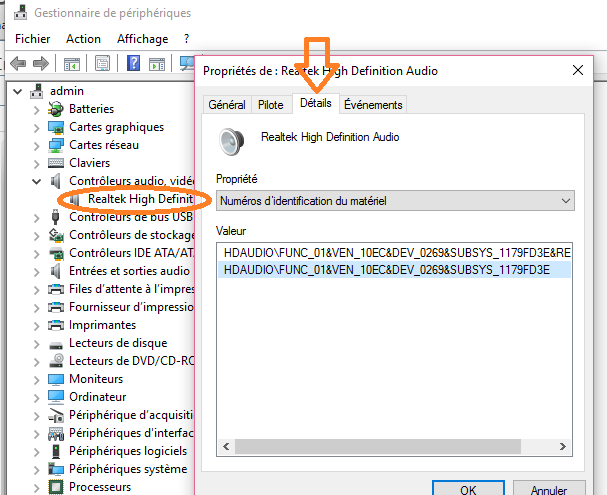
Task: Click the Device Manager title bar icon
Action: coord(21,12)
